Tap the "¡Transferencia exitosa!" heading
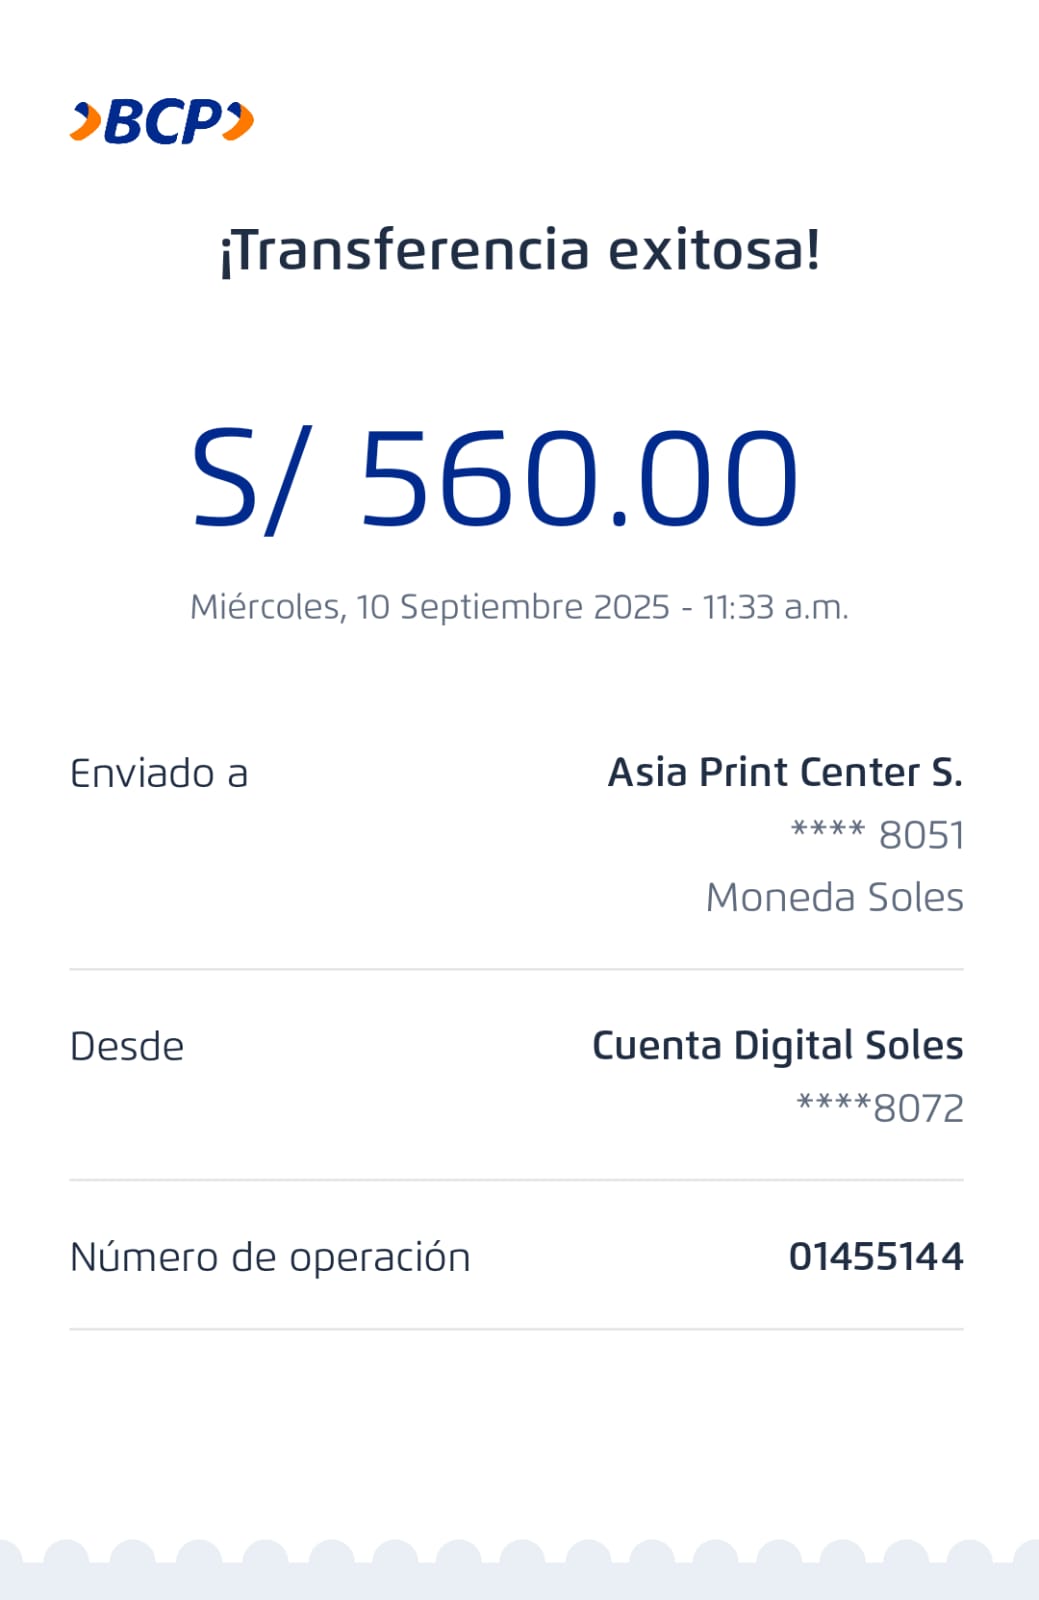This screenshot has height=1600, width=1039. point(520,250)
